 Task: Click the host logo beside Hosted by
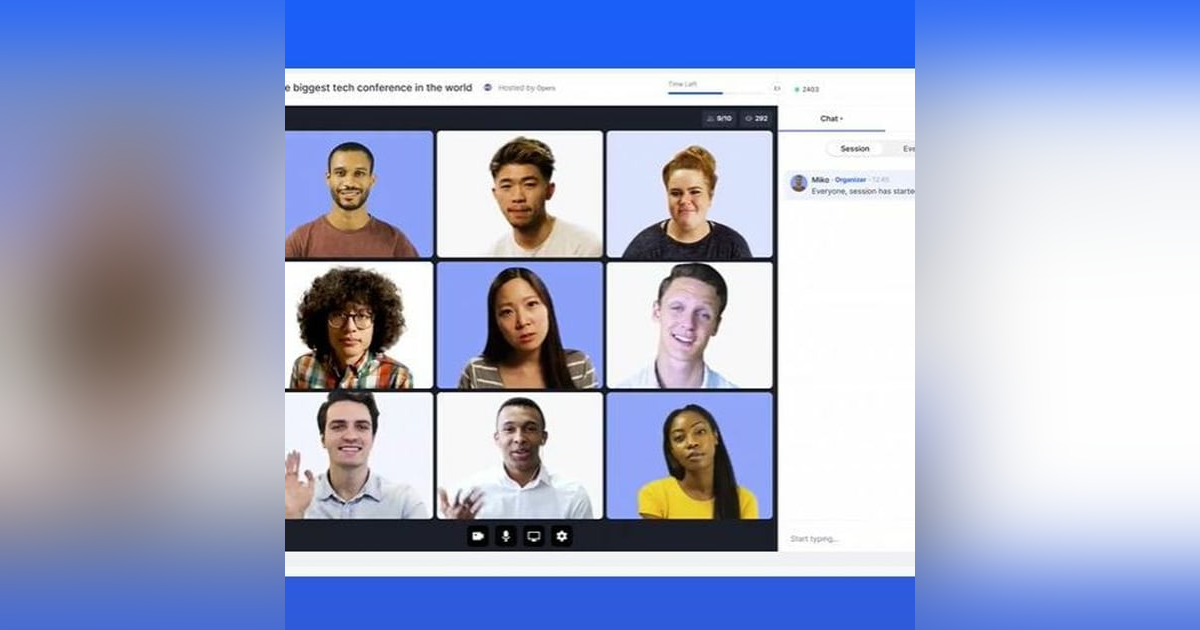[488, 88]
